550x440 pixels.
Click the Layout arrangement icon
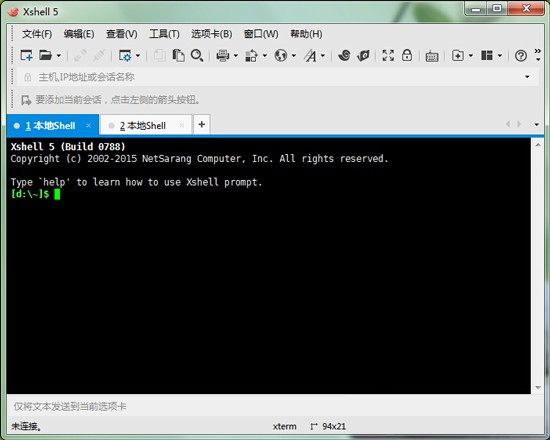(x=487, y=55)
